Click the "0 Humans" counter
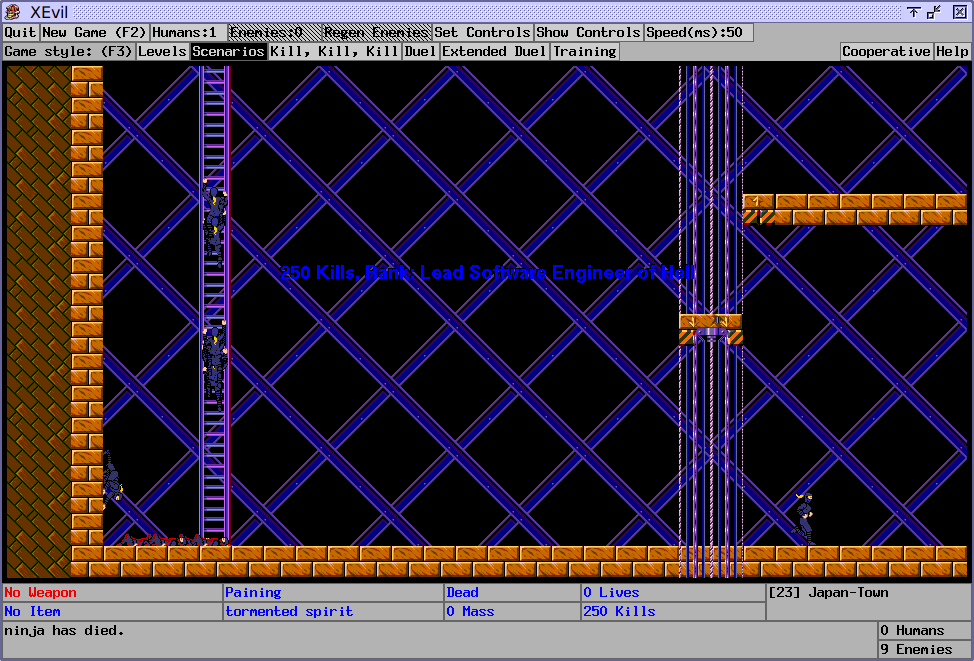Viewport: 974px width, 661px height. [913, 631]
